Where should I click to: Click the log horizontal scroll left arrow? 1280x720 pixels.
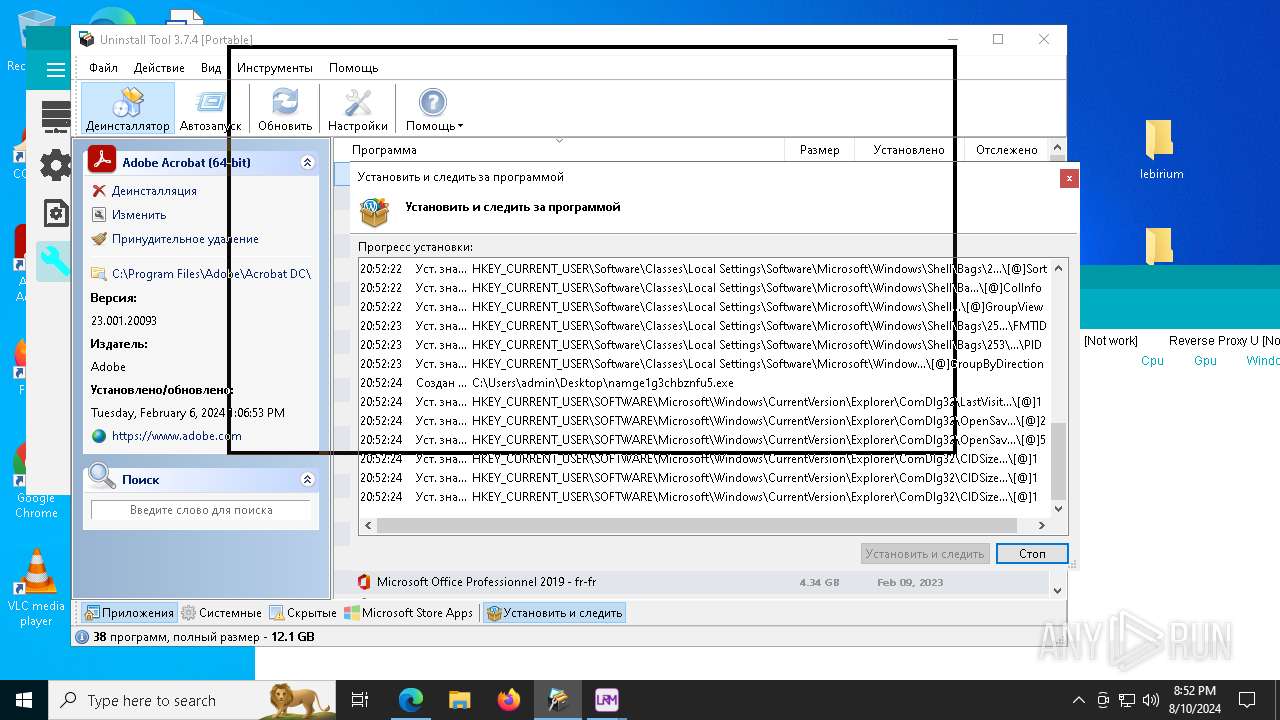tap(368, 525)
